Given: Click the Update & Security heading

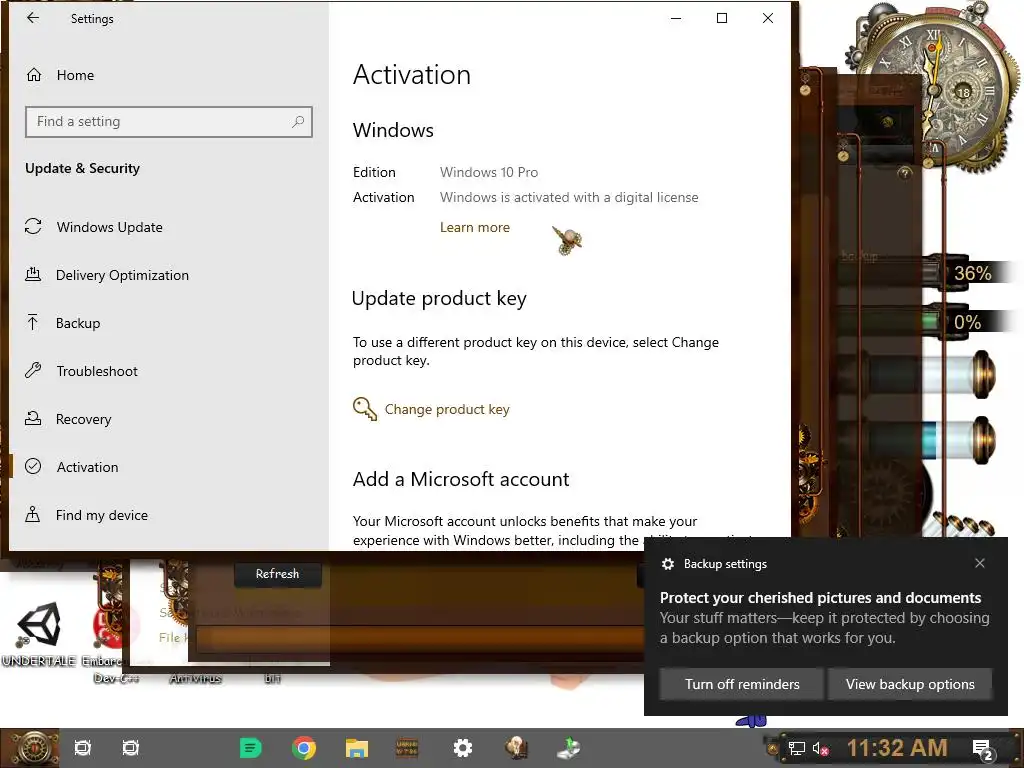Looking at the screenshot, I should [x=82, y=168].
